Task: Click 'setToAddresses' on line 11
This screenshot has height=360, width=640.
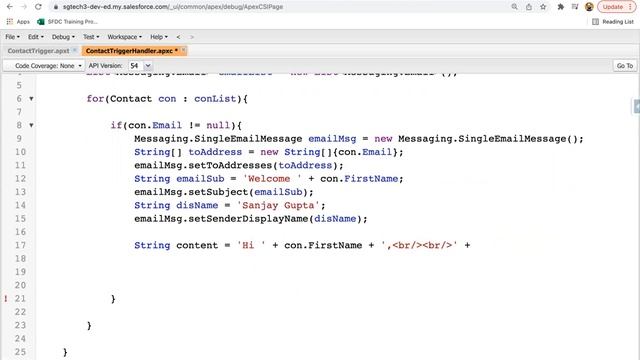Action: click(230, 165)
